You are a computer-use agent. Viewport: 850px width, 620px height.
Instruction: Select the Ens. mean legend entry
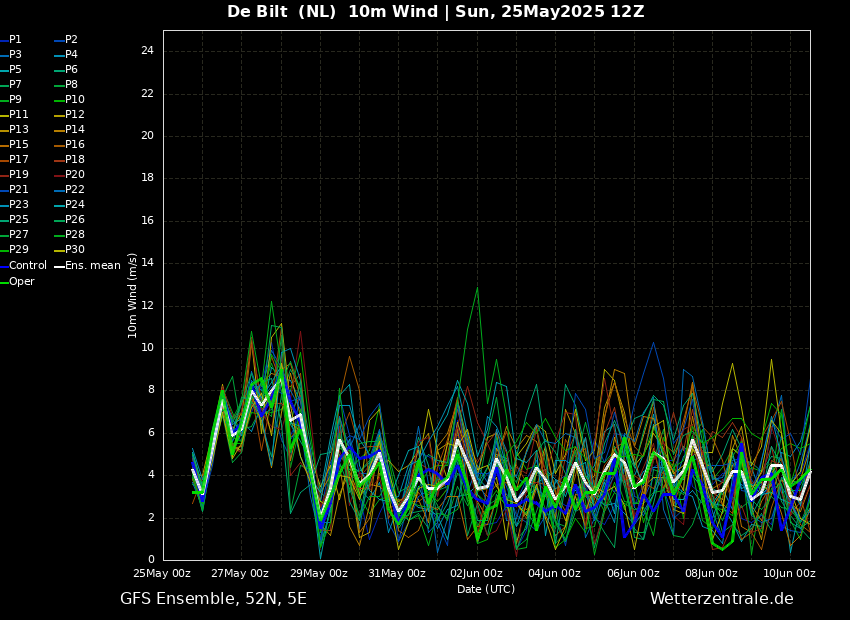click(92, 266)
